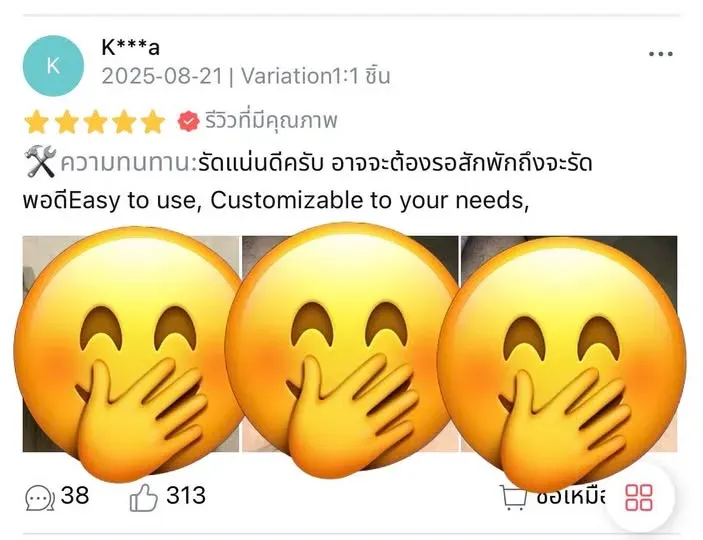Screen dimensions: 703x540
Task: Tap the K profile avatar
Action: click(x=53, y=66)
